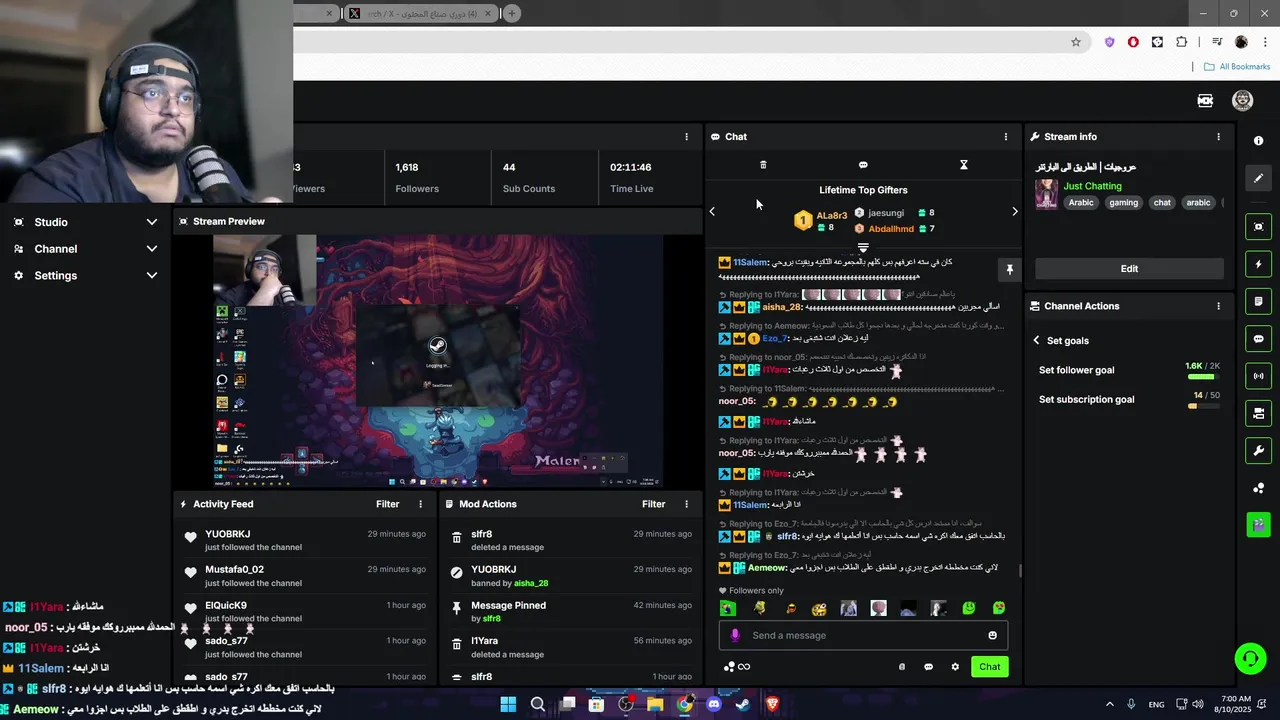Open All Bookmarks folder
The image size is (1280, 720).
(x=1237, y=67)
